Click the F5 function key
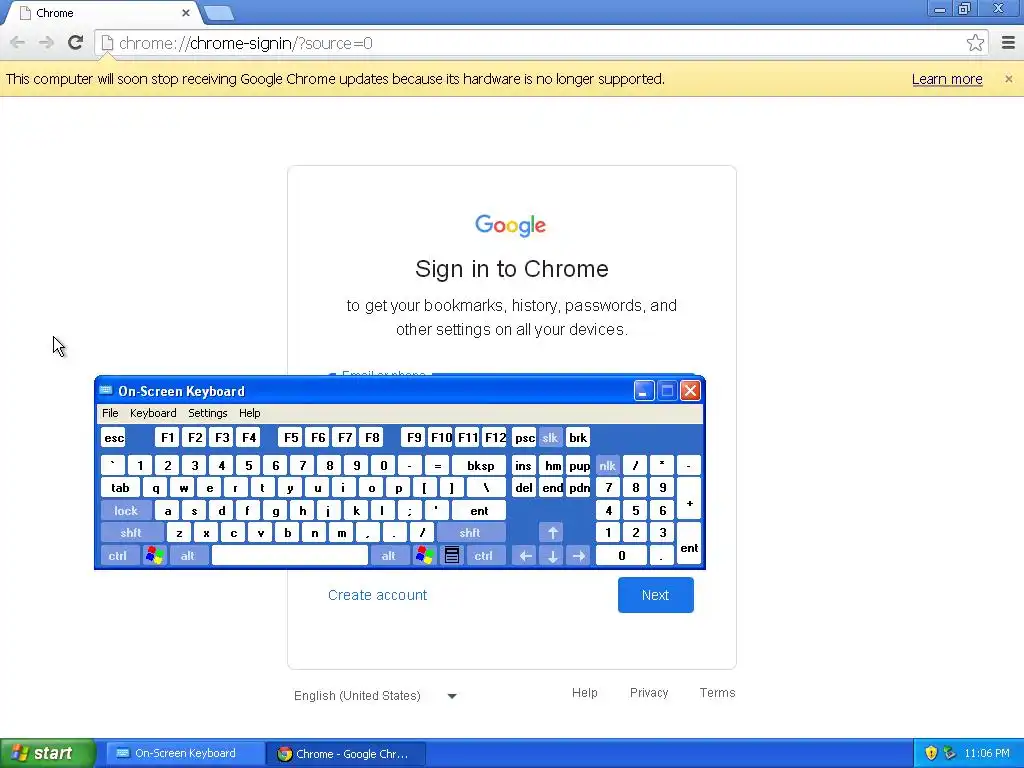The width and height of the screenshot is (1024, 768). (x=291, y=438)
